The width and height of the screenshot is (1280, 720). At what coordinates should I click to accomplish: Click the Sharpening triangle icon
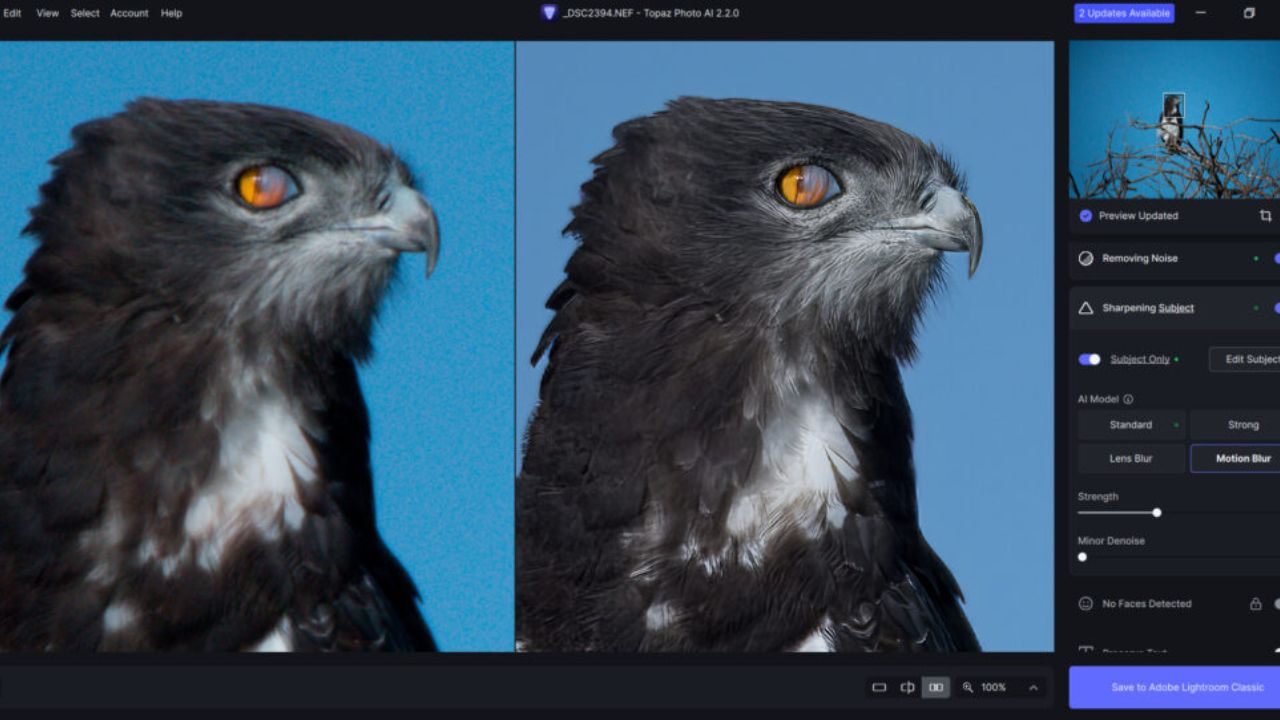pyautogui.click(x=1086, y=308)
